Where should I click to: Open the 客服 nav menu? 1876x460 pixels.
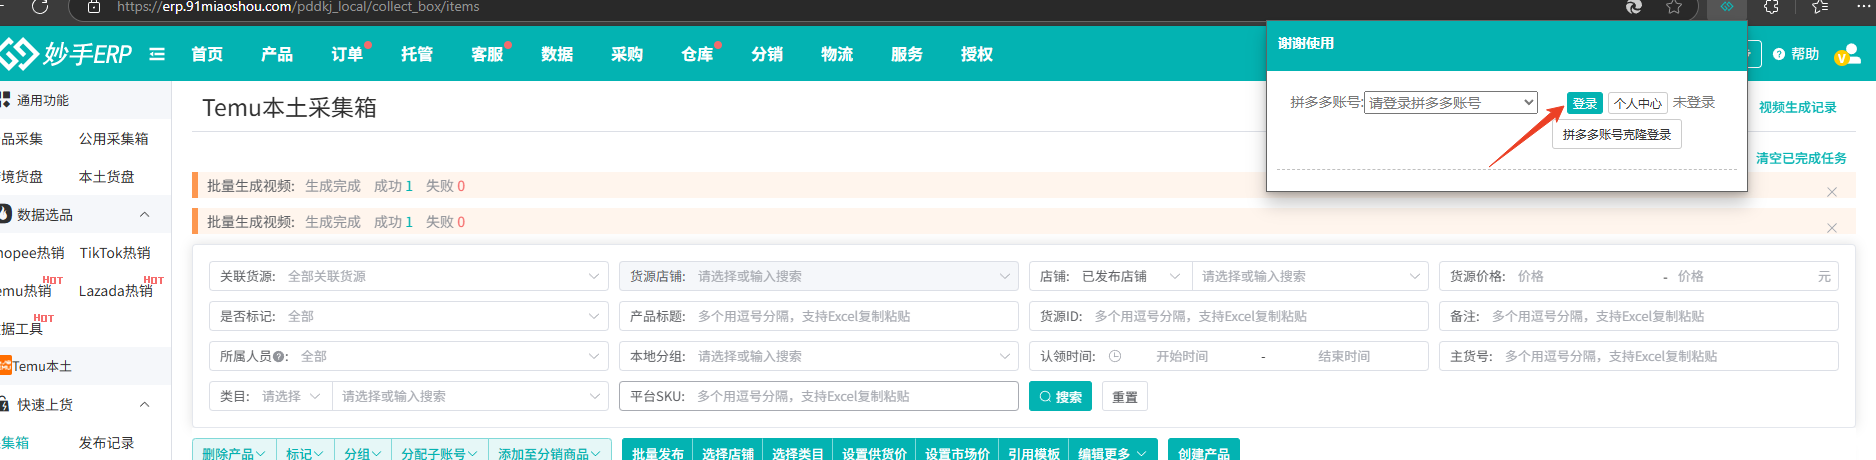(x=487, y=54)
